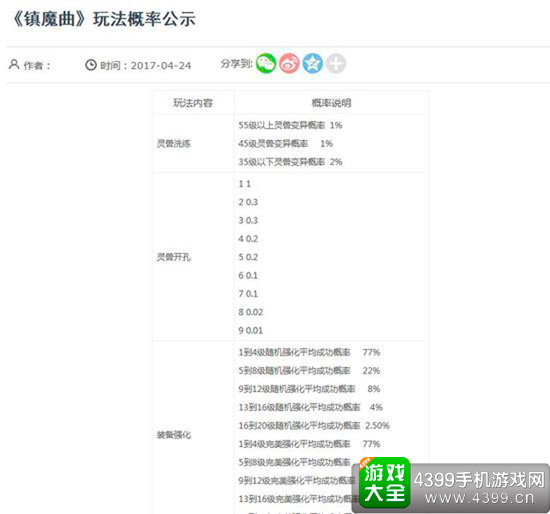Click 9到12级完美强化平均成功概率 line
The width and height of the screenshot is (550, 514).
pyautogui.click(x=297, y=480)
